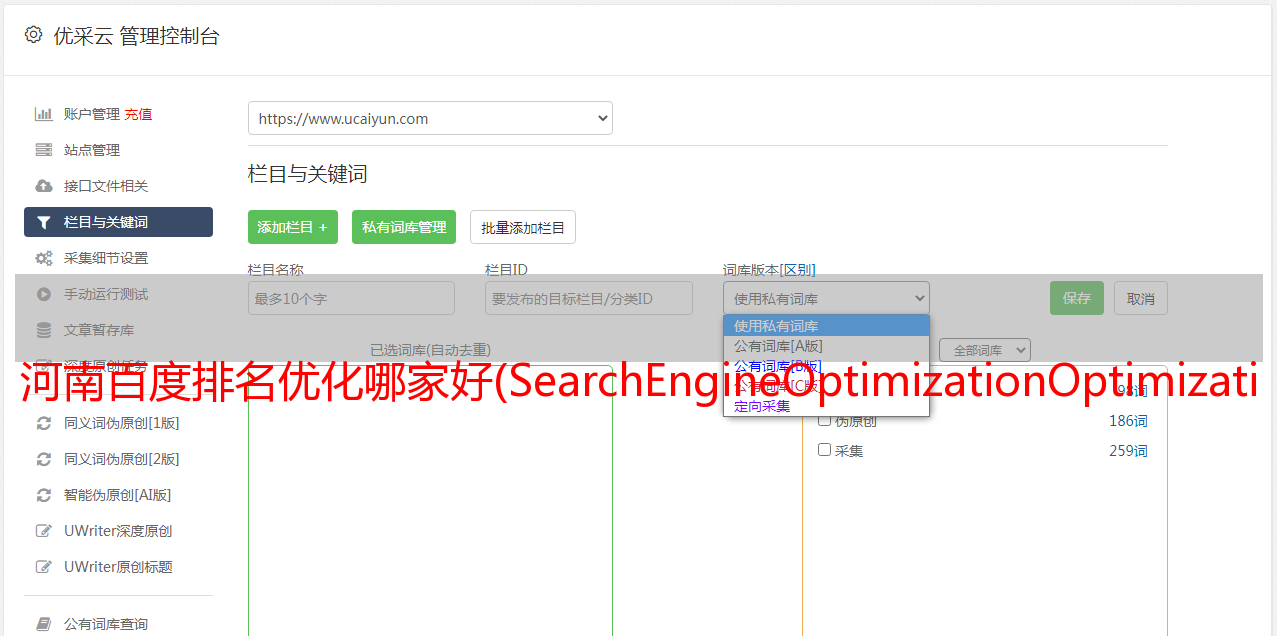Click the cloud upload icon for 接口文件相关
Screen dimensions: 1277x636
tap(44, 186)
